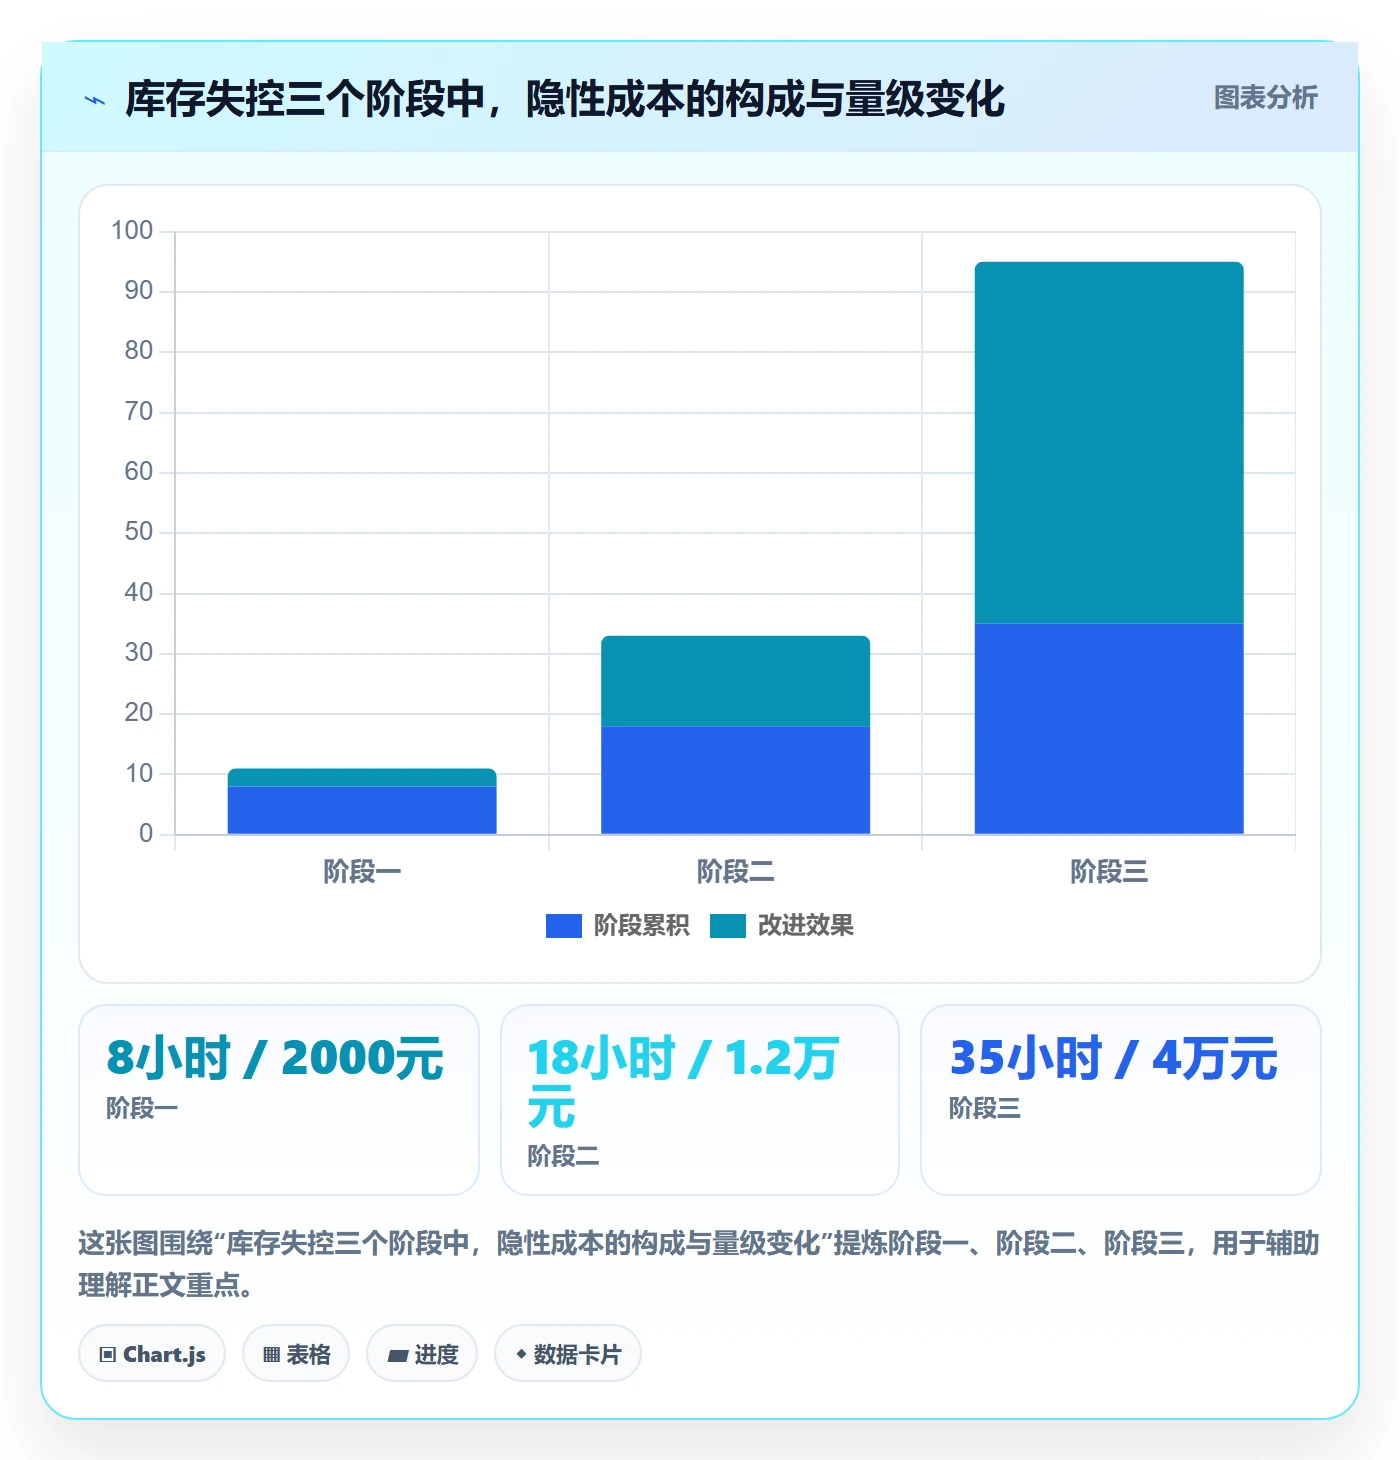Click the diamond icon in 数据卡片 tag
This screenshot has height=1460, width=1400.
click(x=521, y=1354)
